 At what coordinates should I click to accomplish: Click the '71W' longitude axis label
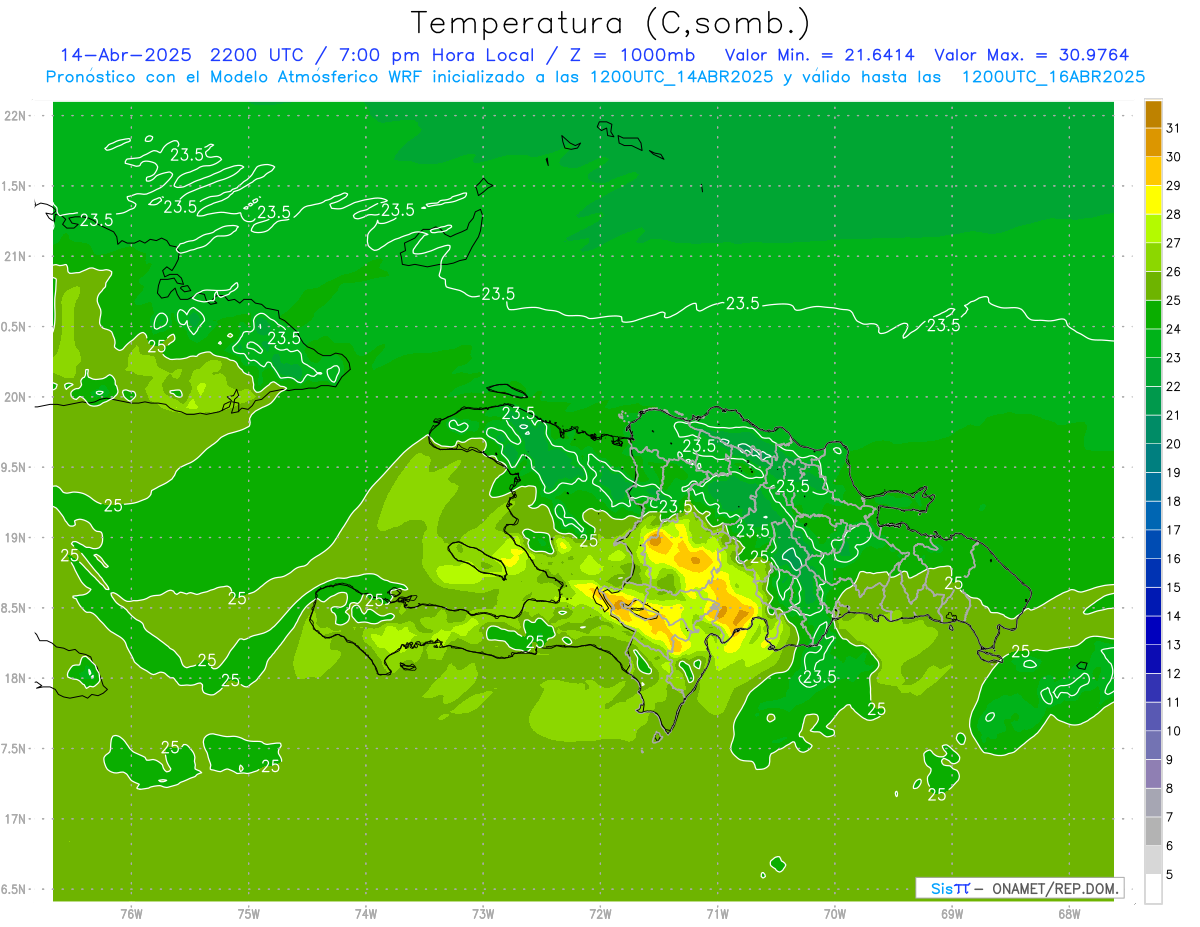click(717, 914)
